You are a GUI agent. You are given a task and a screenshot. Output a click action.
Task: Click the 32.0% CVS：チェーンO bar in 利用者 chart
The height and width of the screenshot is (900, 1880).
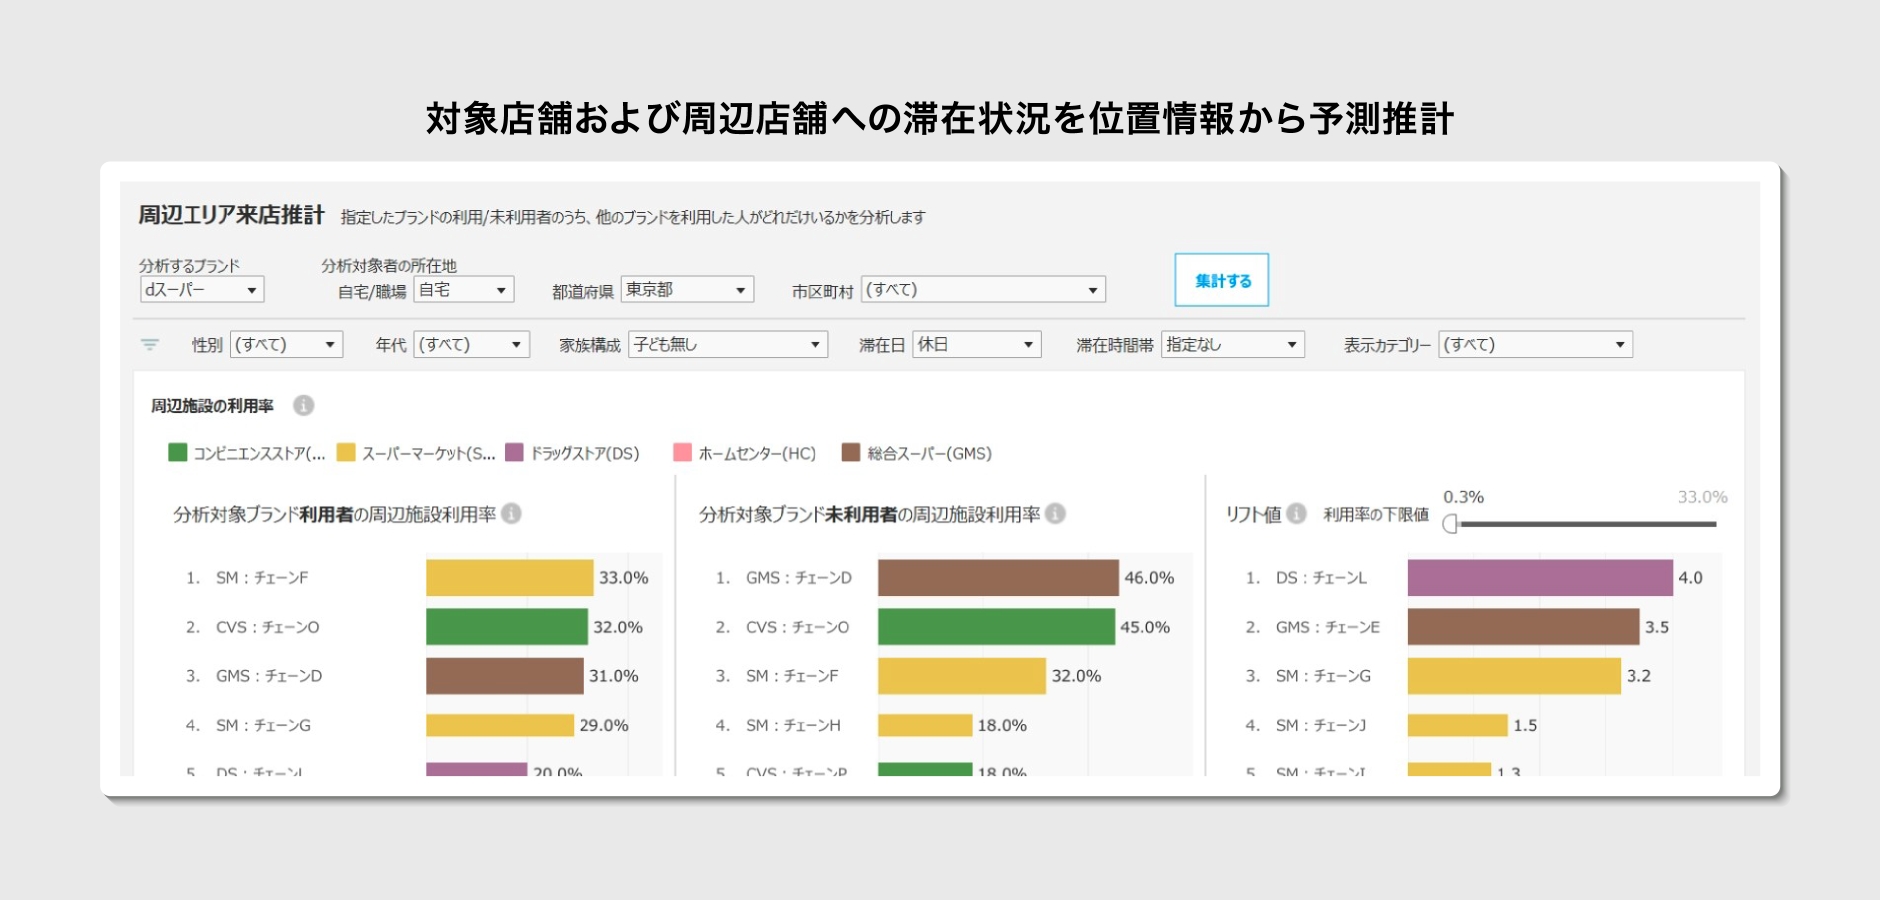(507, 626)
